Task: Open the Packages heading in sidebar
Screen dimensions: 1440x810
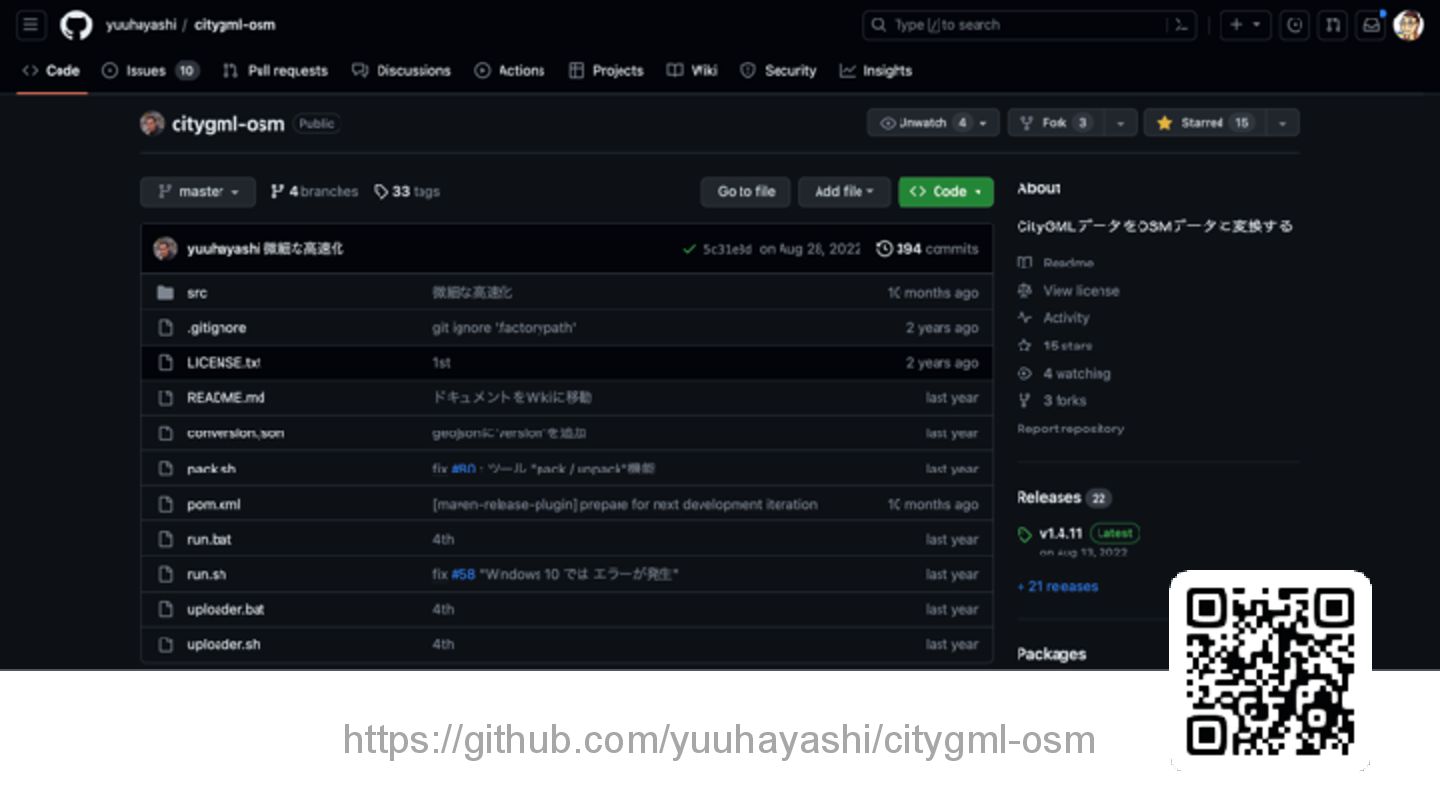Action: click(1051, 654)
